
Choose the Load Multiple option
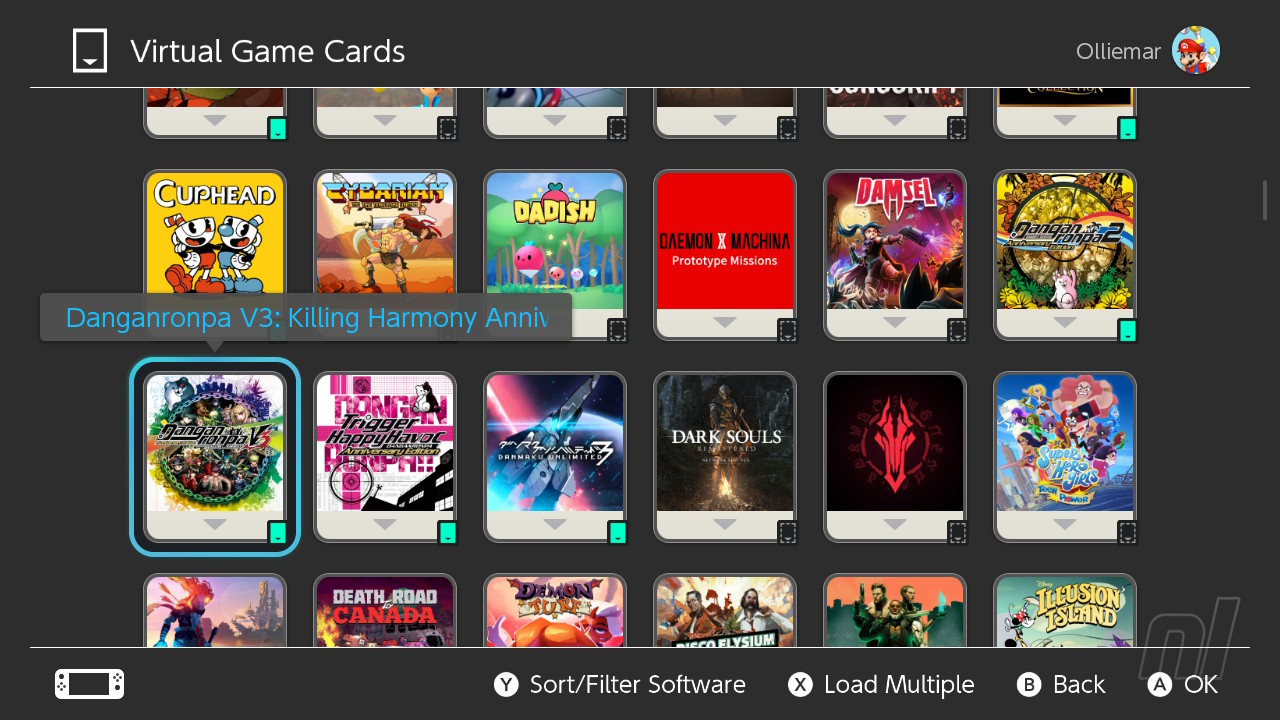point(899,684)
